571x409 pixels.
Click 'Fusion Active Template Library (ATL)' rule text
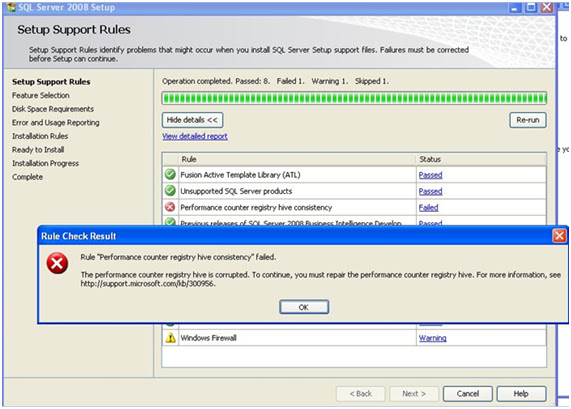[240, 175]
